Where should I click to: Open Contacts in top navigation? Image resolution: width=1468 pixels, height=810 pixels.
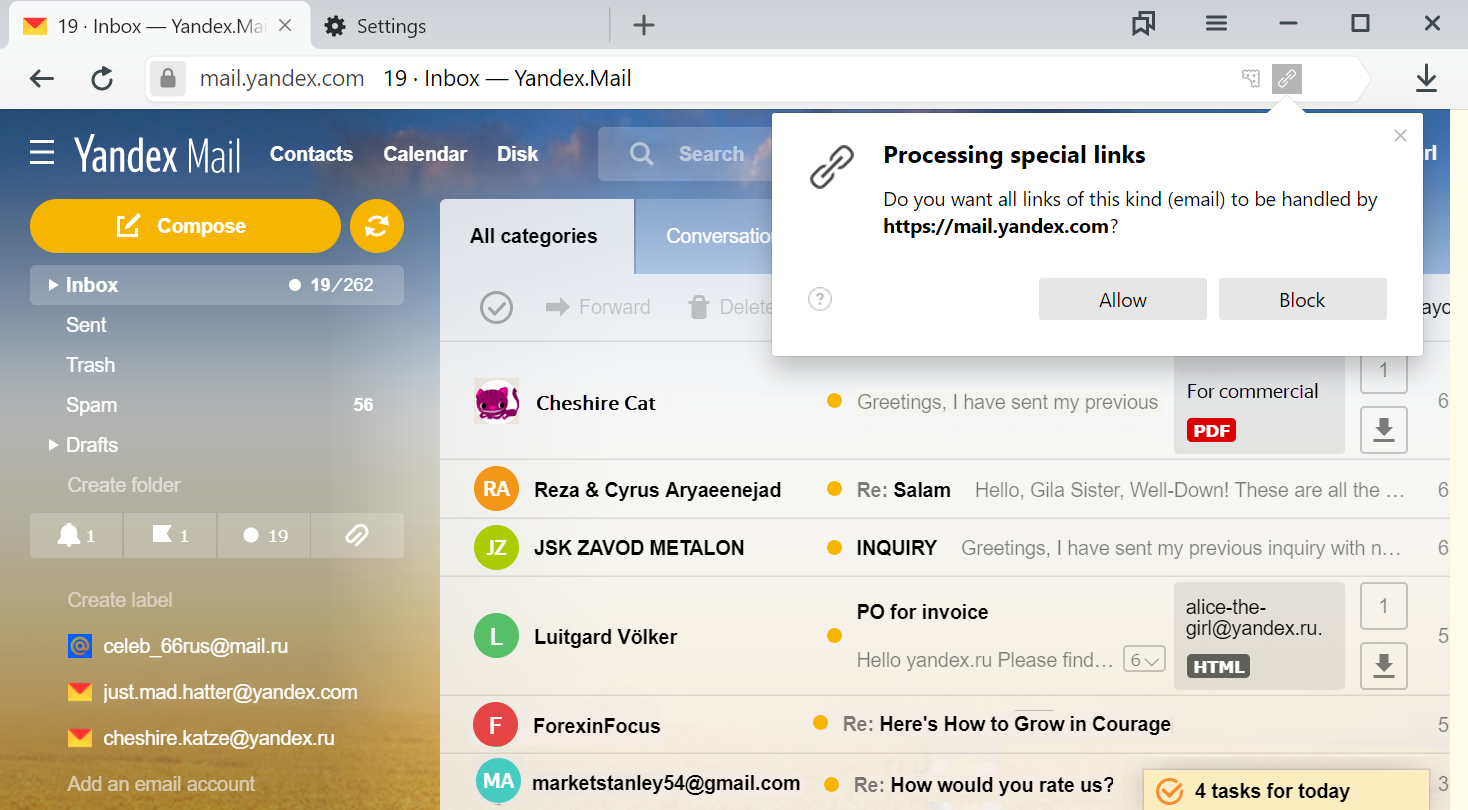click(x=311, y=154)
